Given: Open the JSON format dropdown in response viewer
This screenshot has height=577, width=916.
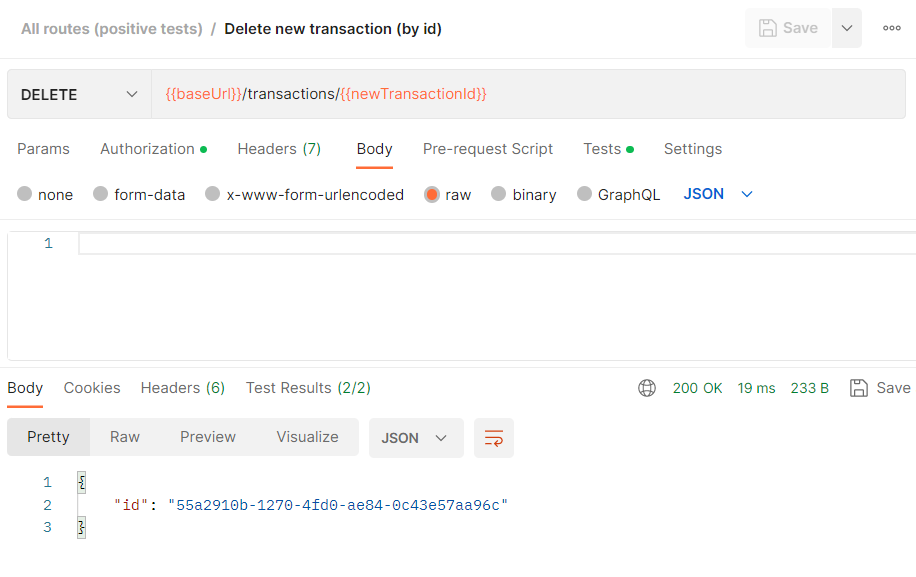Looking at the screenshot, I should [416, 437].
